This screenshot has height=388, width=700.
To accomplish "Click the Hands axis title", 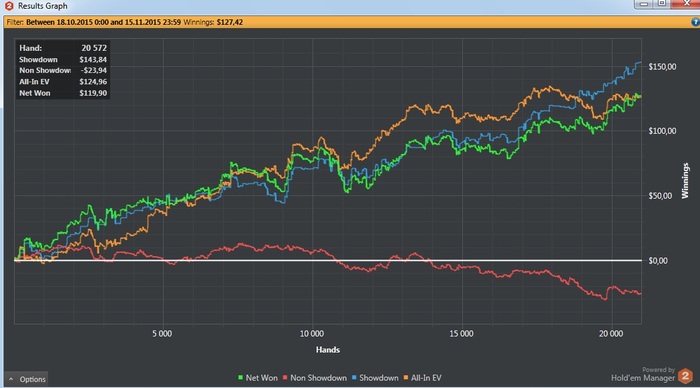I will pos(328,350).
